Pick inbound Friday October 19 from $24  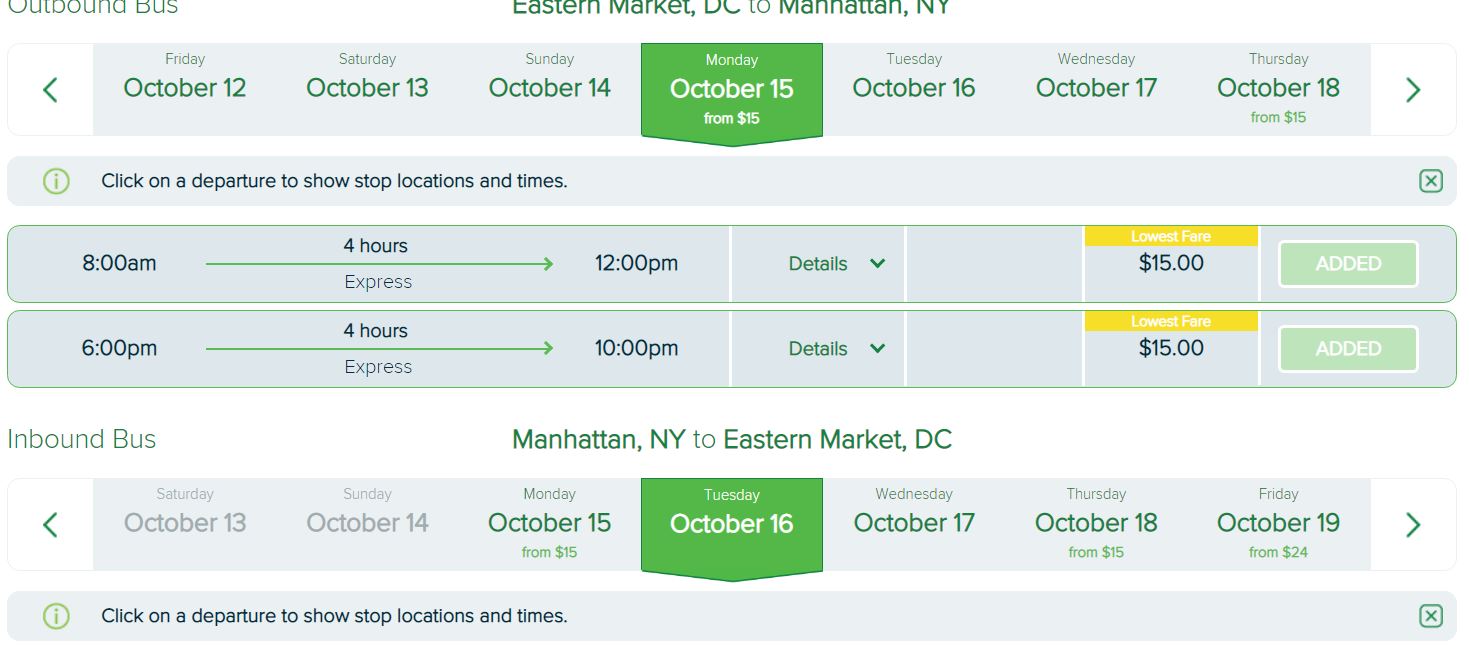click(1278, 524)
